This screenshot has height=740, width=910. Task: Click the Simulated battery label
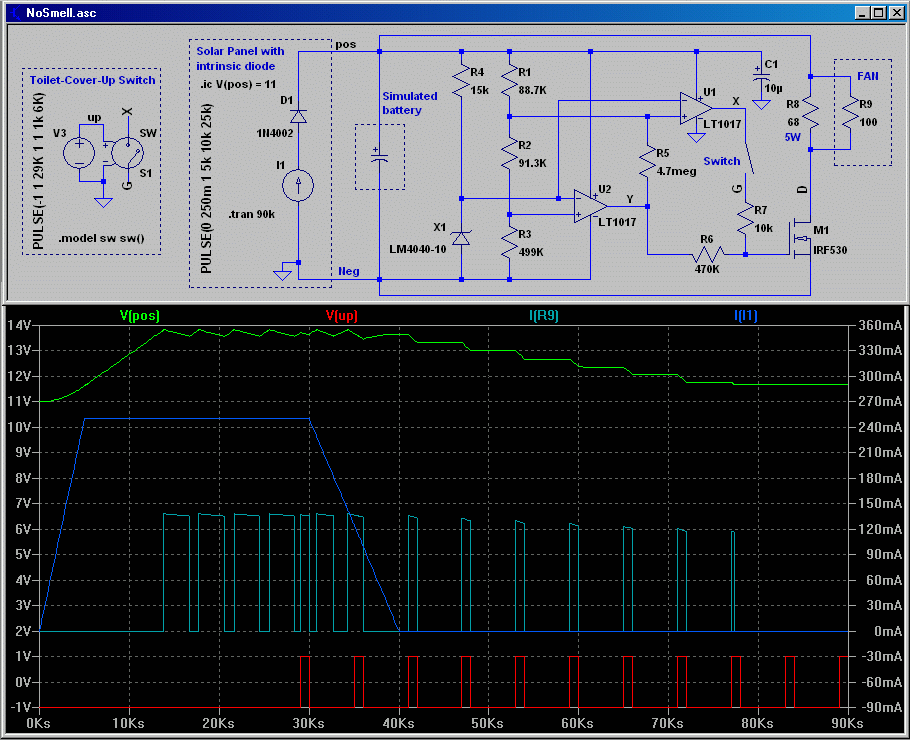tap(410, 103)
